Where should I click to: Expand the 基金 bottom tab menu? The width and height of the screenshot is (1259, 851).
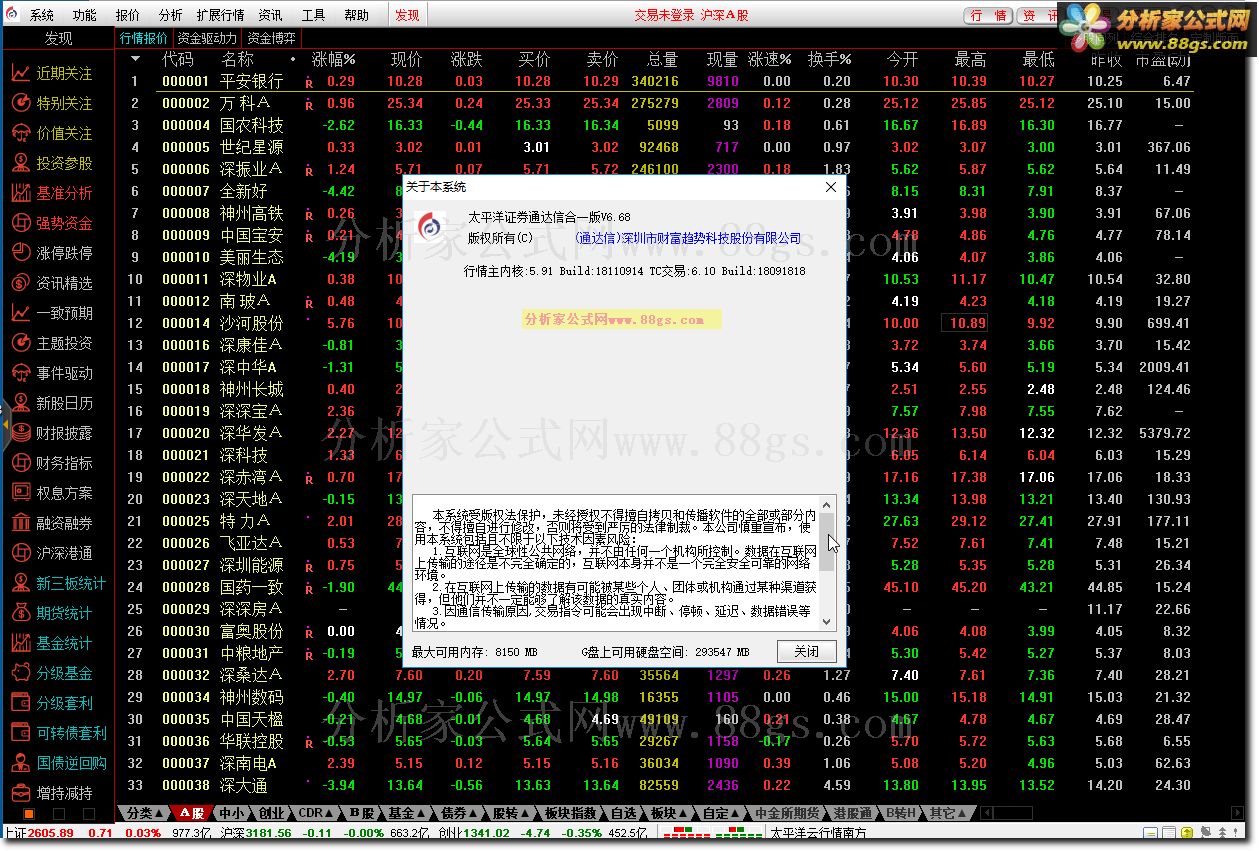(x=406, y=813)
